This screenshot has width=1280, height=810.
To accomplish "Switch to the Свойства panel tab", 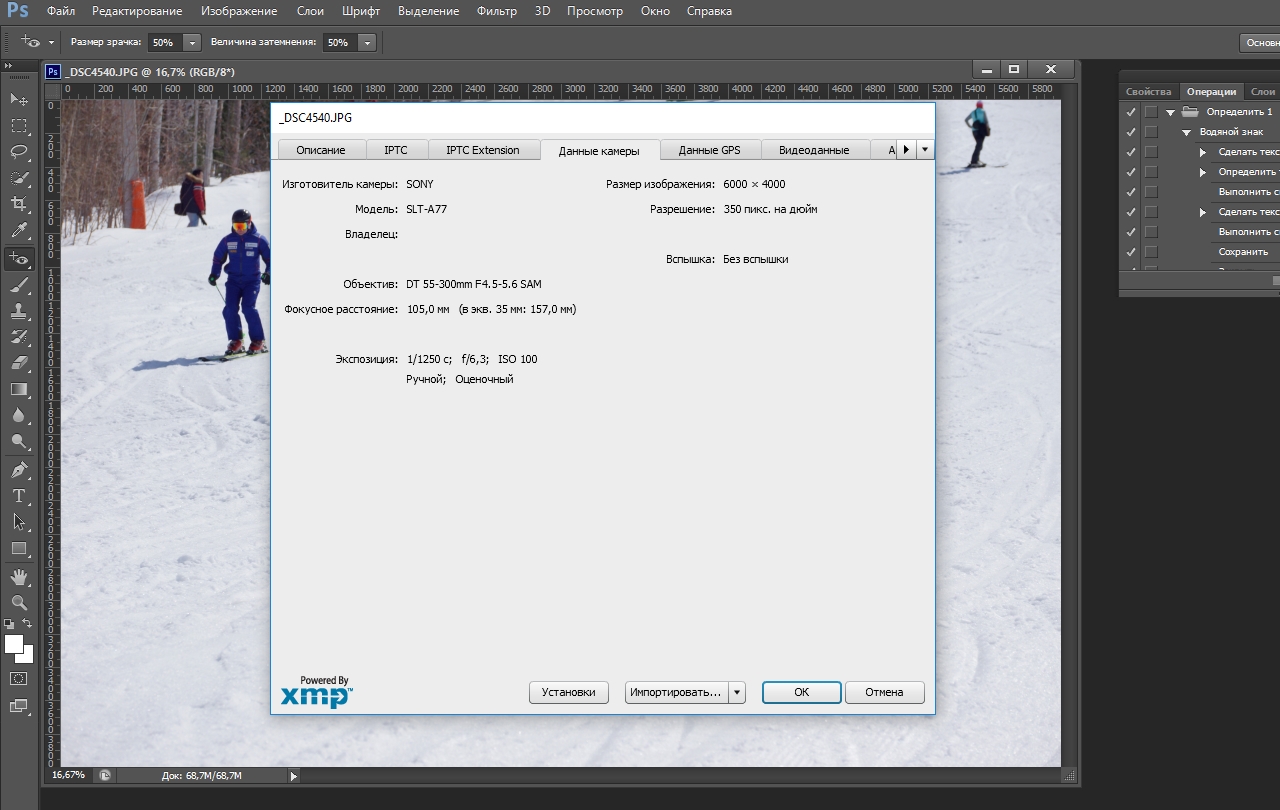I will tap(1148, 91).
